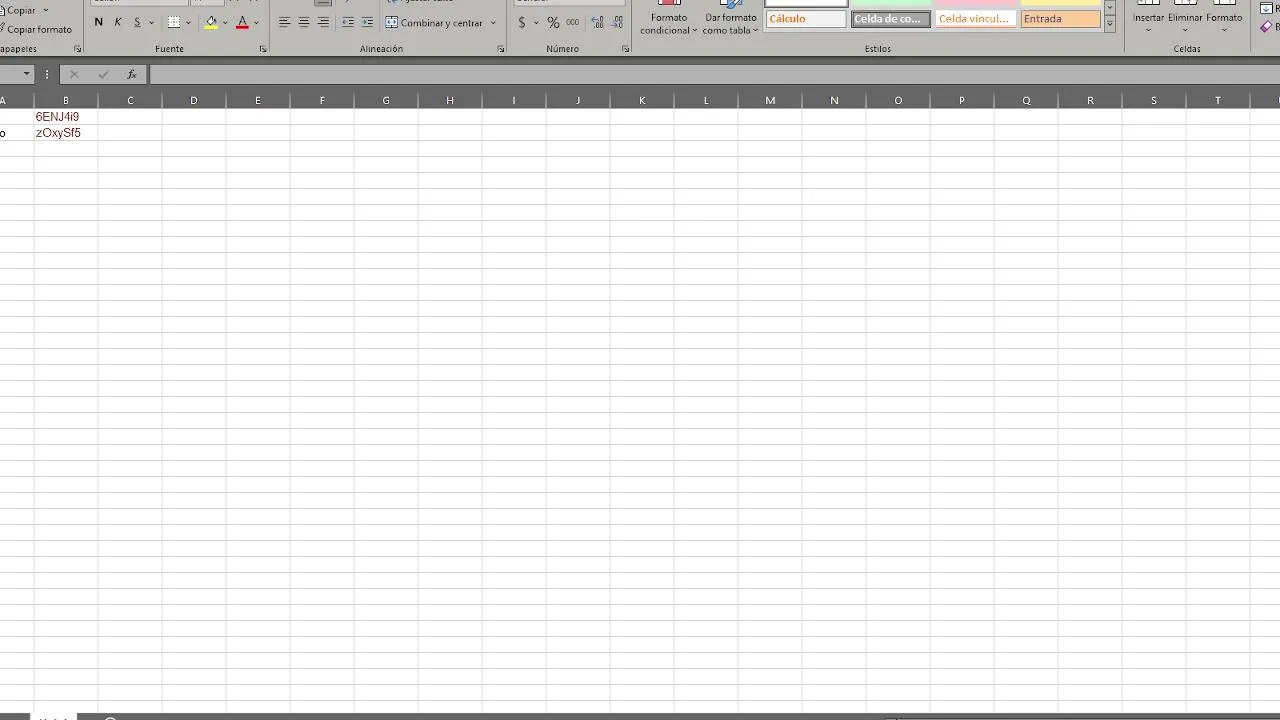Expand cell styles gallery
The image size is (1280, 720).
tap(1109, 24)
